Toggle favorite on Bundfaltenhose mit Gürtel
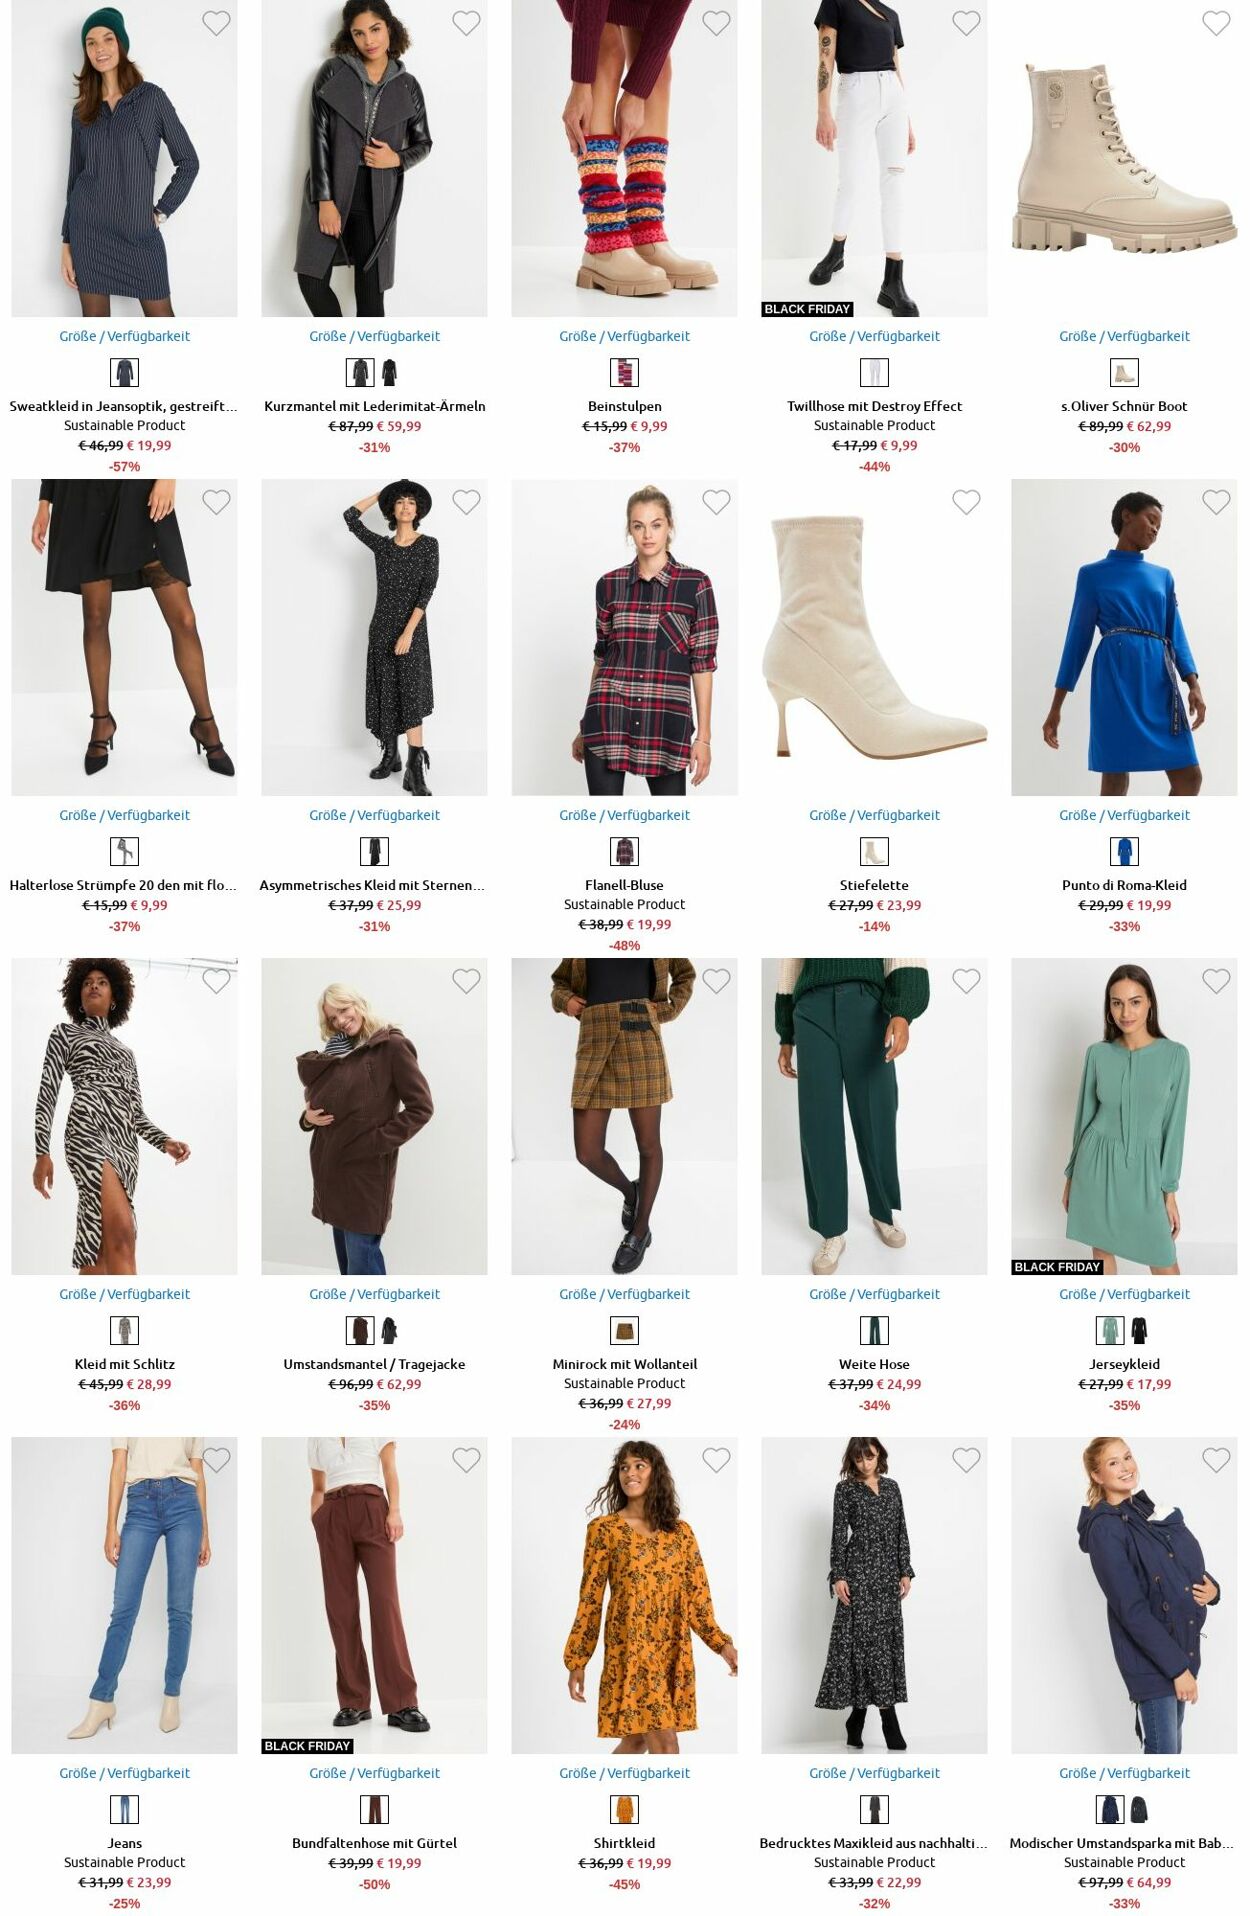 tap(466, 1460)
